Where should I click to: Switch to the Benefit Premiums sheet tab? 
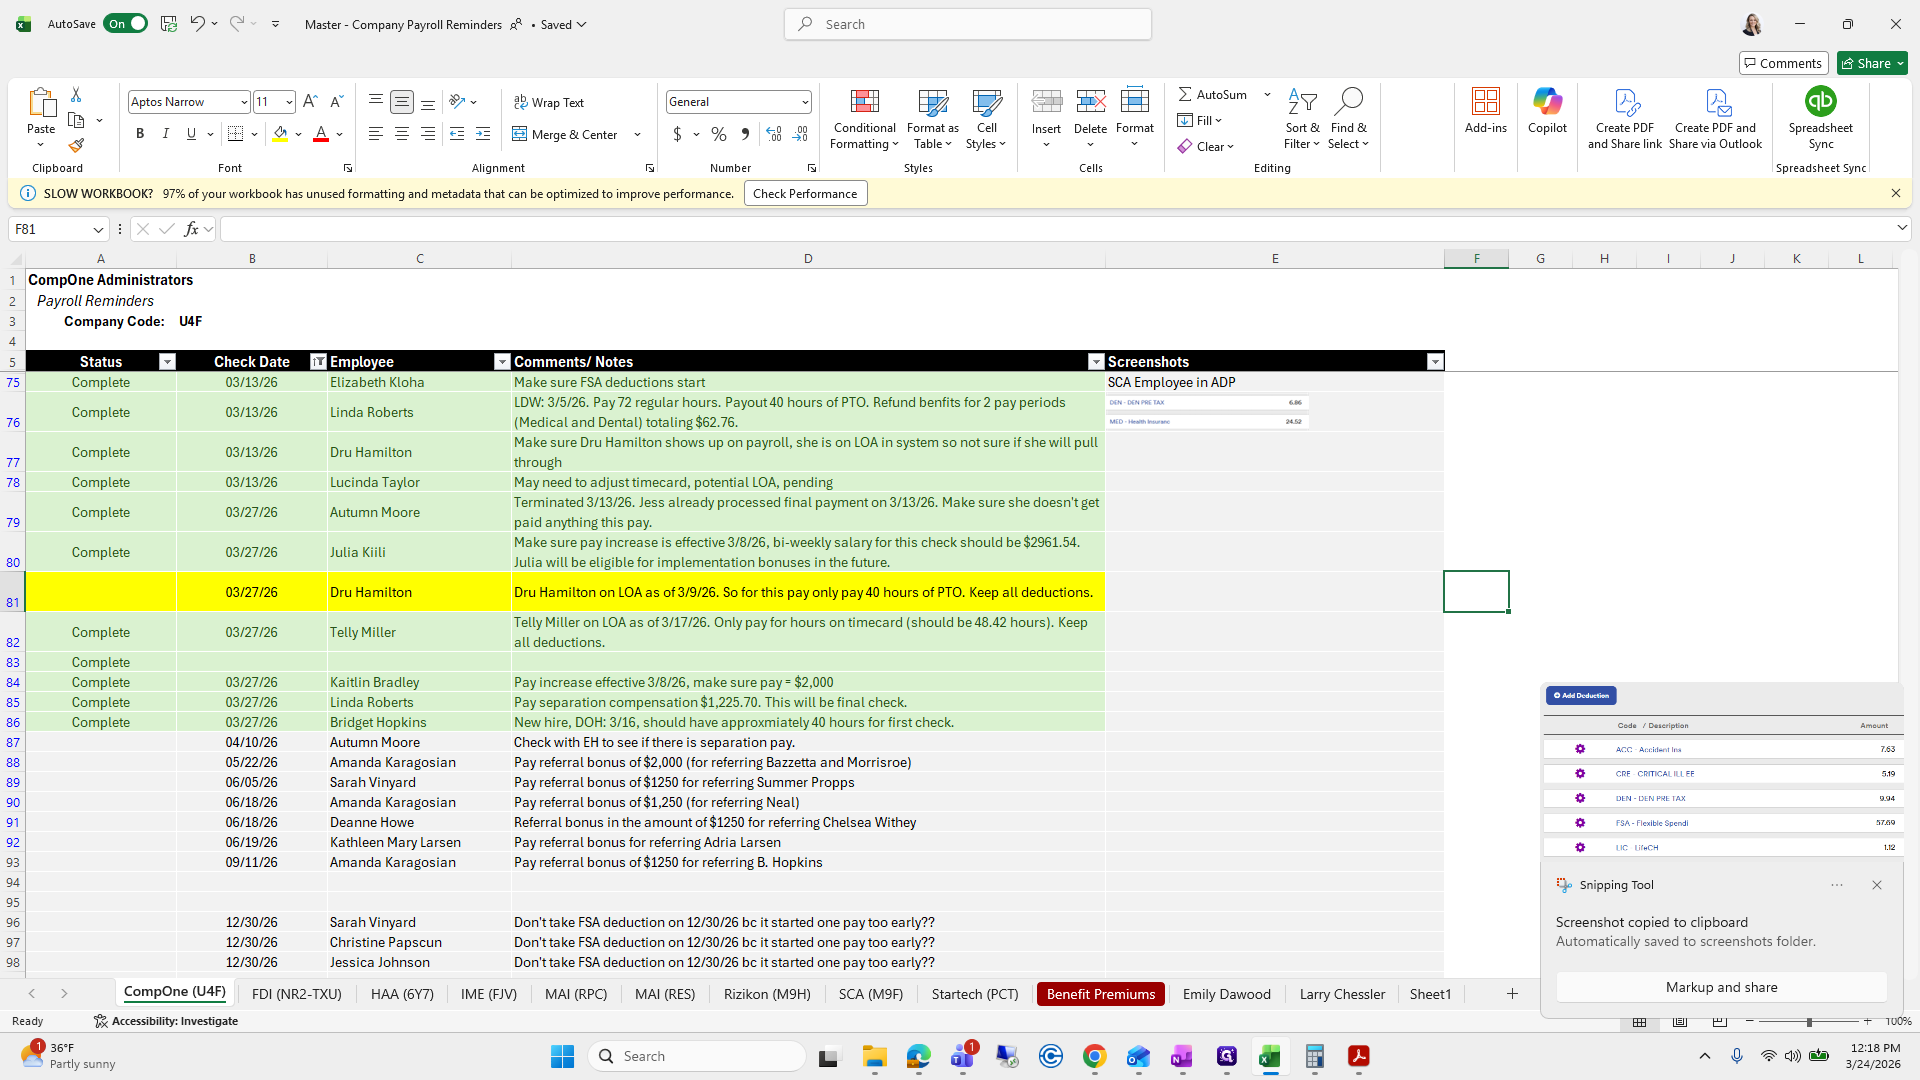tap(1100, 993)
